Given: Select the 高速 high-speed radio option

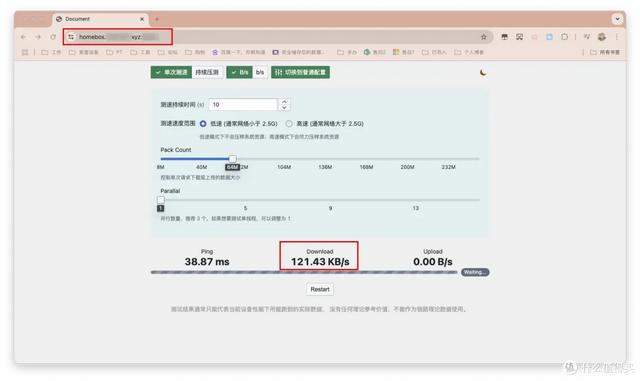Looking at the screenshot, I should tap(289, 123).
